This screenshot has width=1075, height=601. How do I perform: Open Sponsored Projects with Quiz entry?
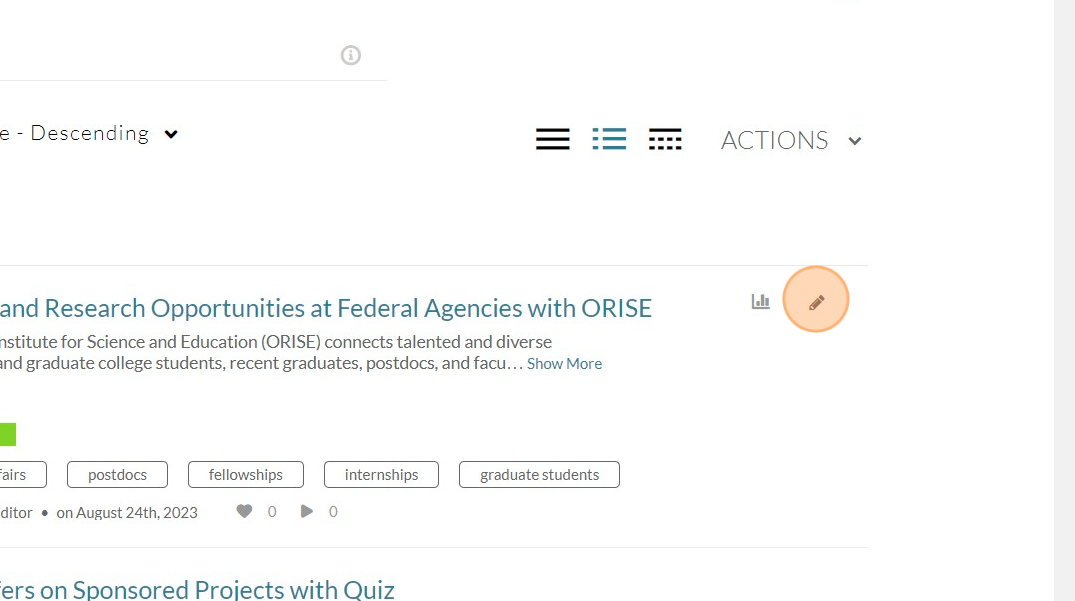[x=197, y=589]
